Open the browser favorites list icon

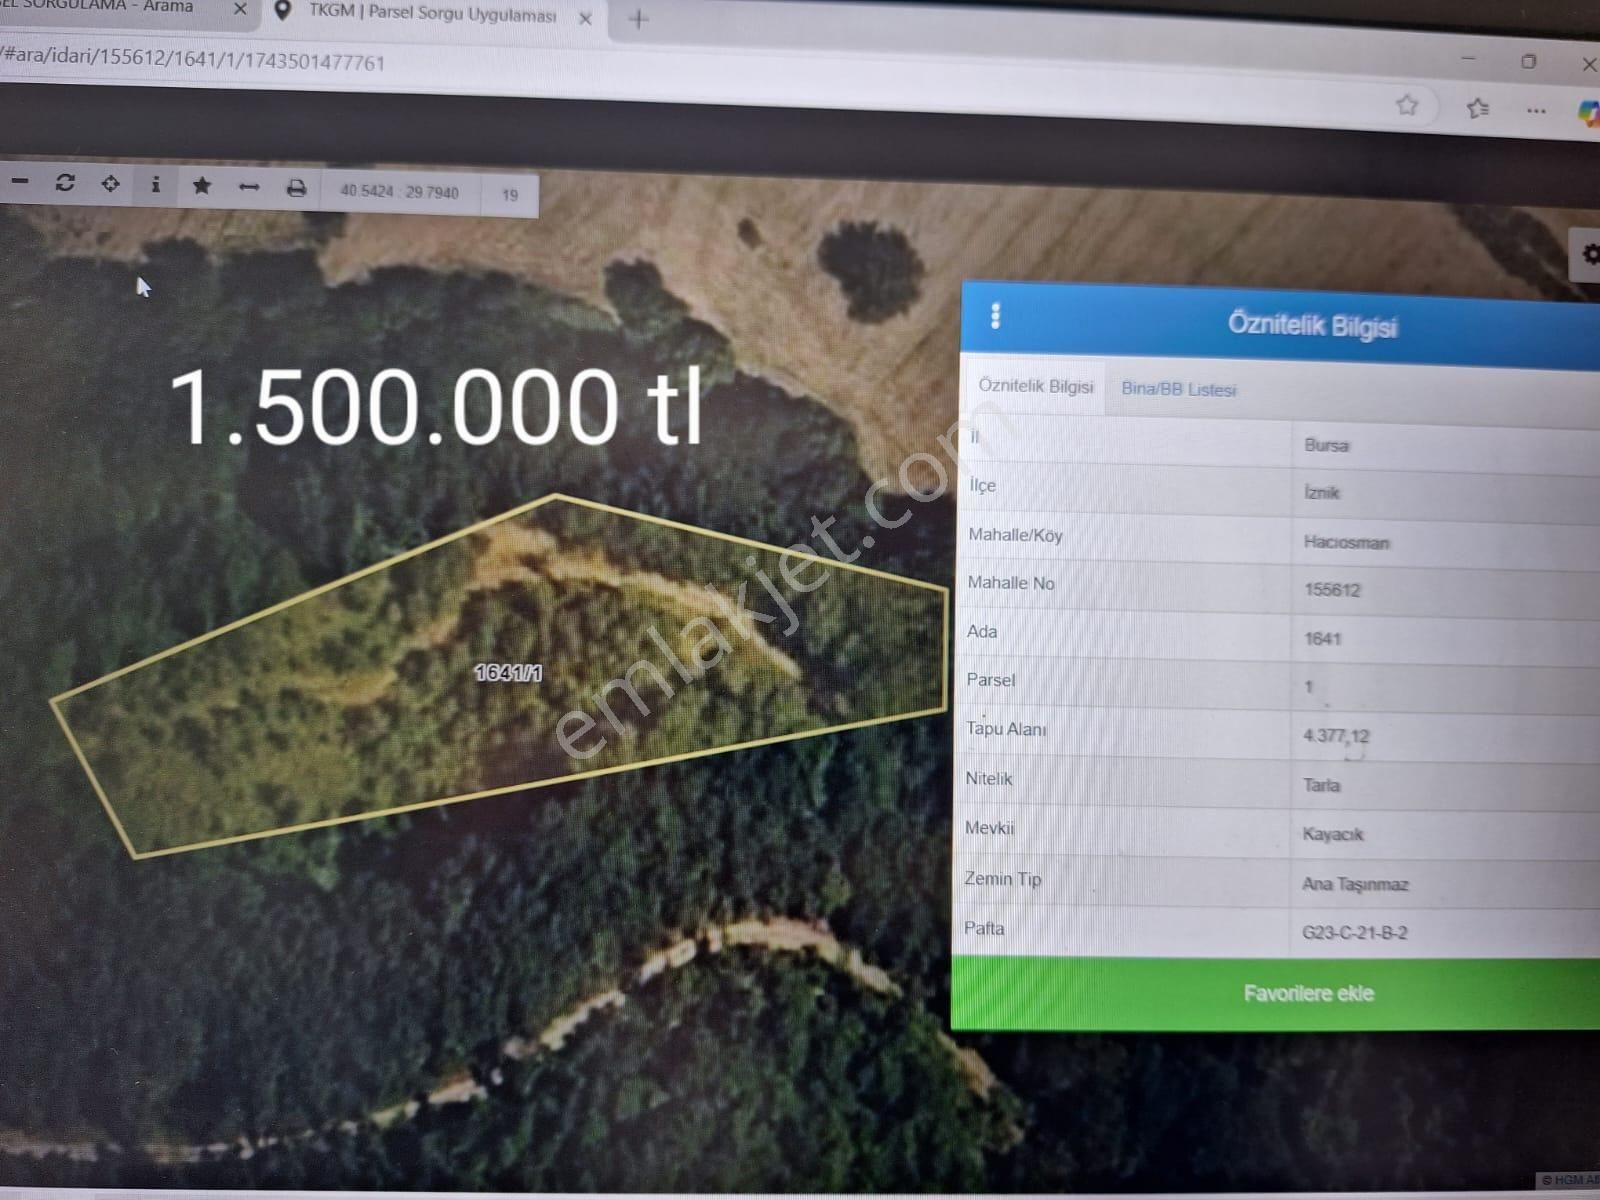[x=1477, y=108]
